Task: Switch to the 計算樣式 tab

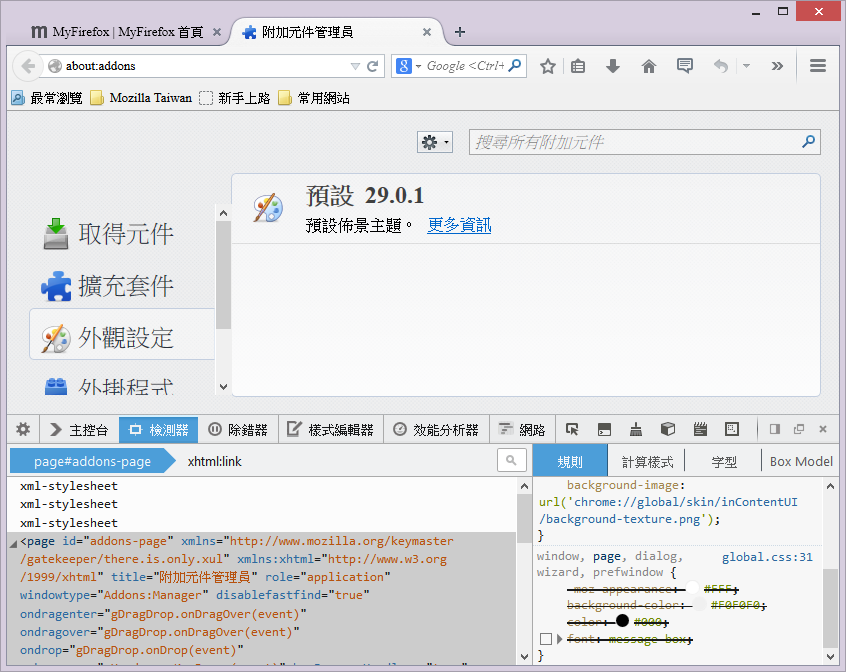Action: point(647,461)
